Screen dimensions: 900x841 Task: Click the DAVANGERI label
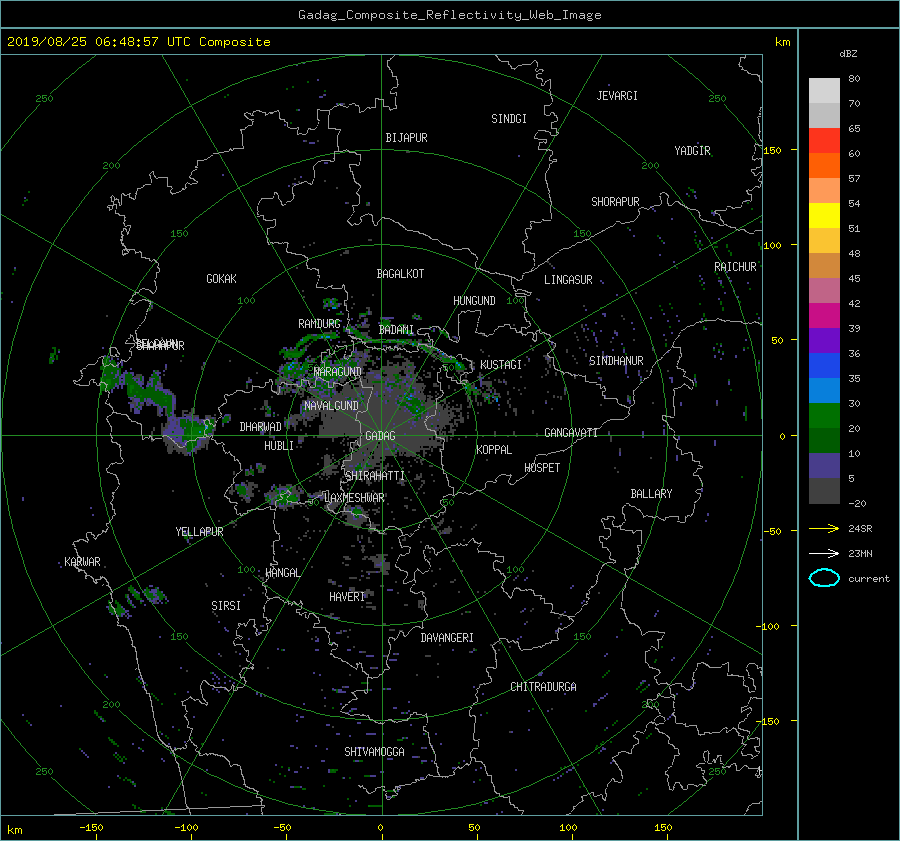(x=447, y=638)
